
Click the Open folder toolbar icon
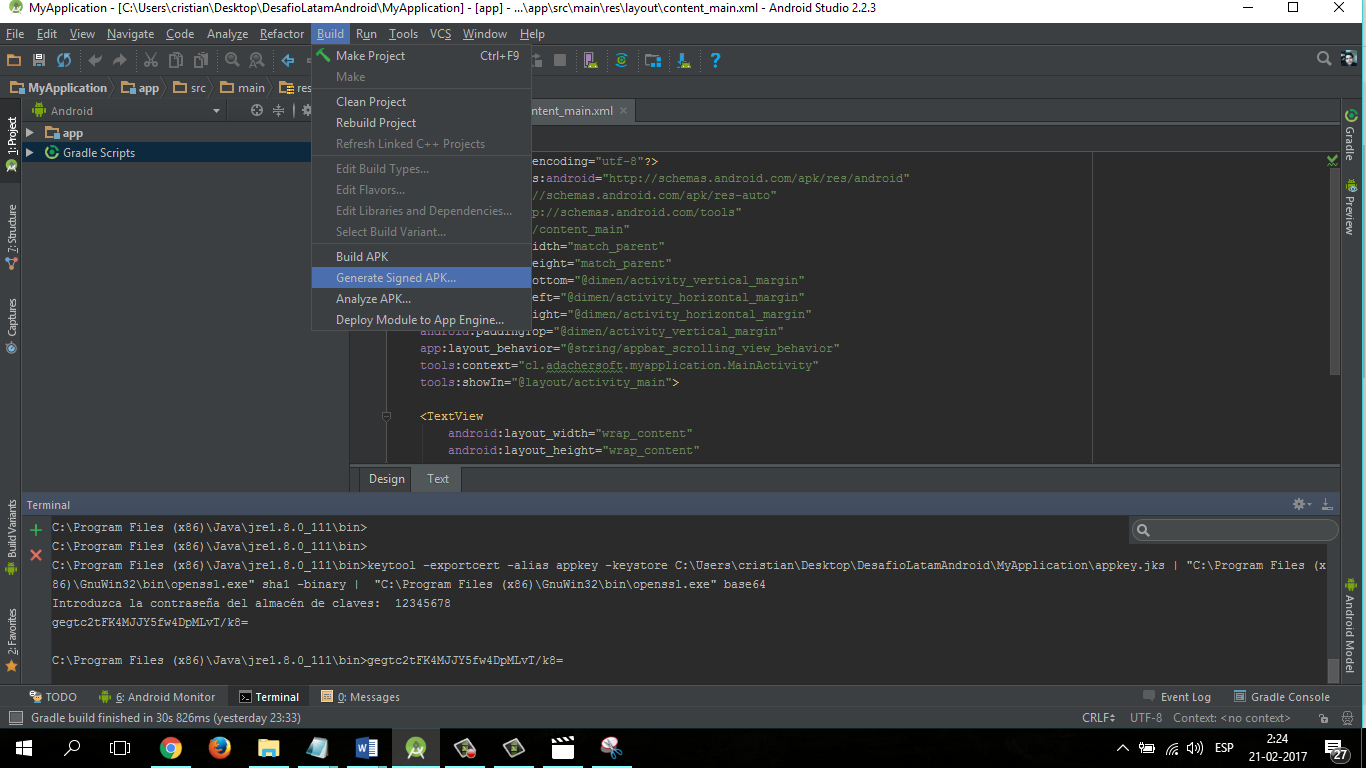click(x=14, y=60)
